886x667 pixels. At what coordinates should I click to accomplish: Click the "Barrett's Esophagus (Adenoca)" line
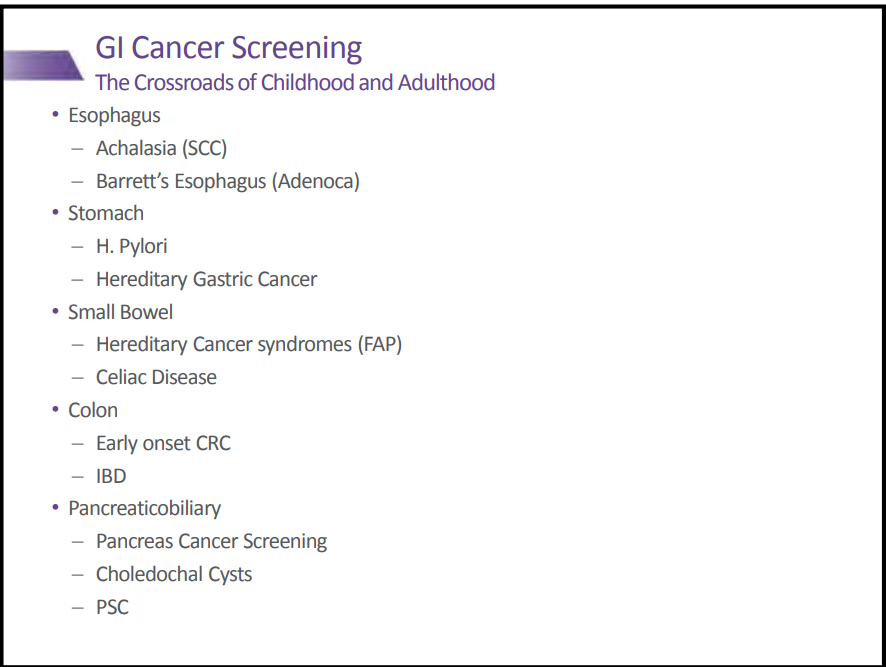point(227,181)
